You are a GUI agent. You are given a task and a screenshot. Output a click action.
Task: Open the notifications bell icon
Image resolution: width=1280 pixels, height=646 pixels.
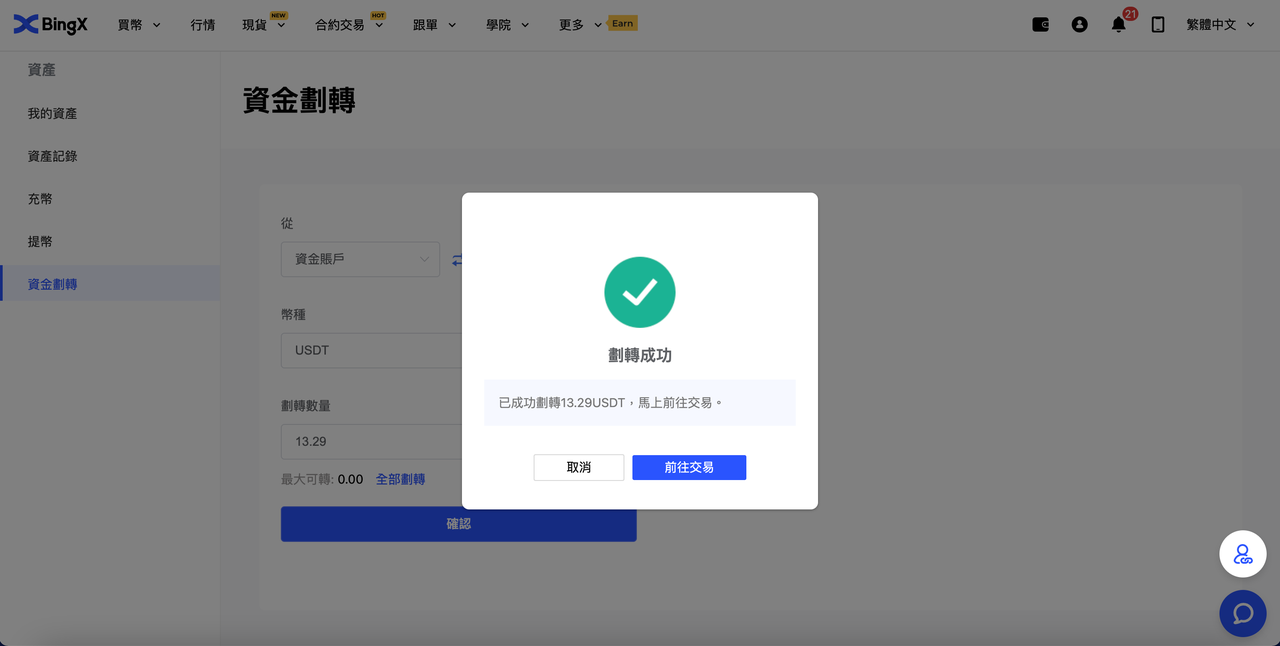click(x=1118, y=24)
